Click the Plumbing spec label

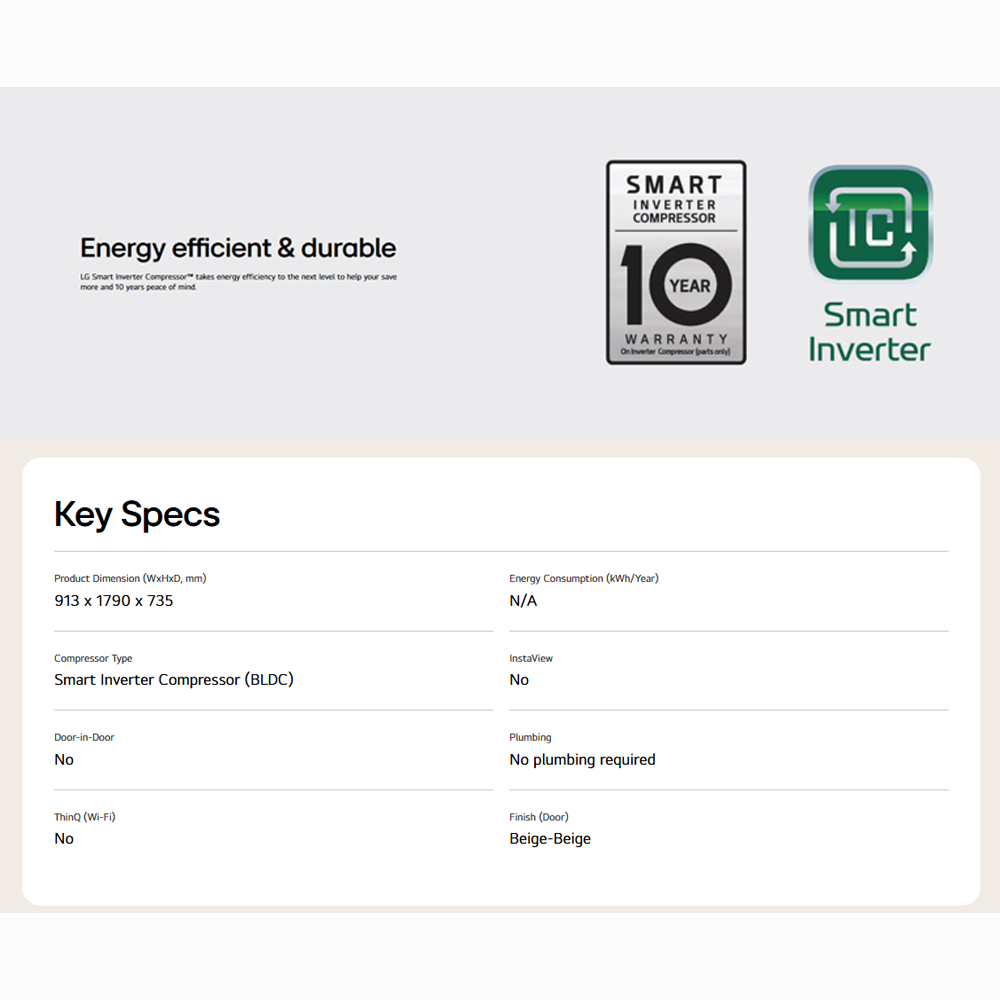(530, 737)
